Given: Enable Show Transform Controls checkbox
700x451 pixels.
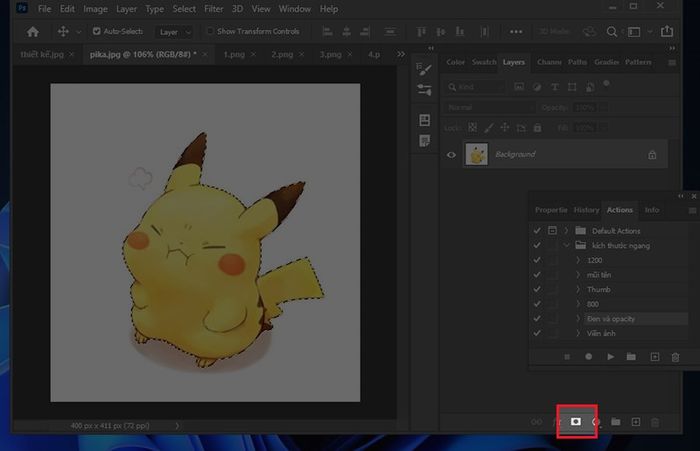Looking at the screenshot, I should coord(210,31).
